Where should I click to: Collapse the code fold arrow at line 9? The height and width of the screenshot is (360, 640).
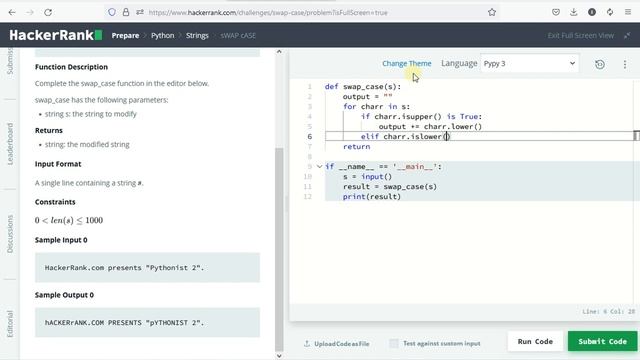319,167
